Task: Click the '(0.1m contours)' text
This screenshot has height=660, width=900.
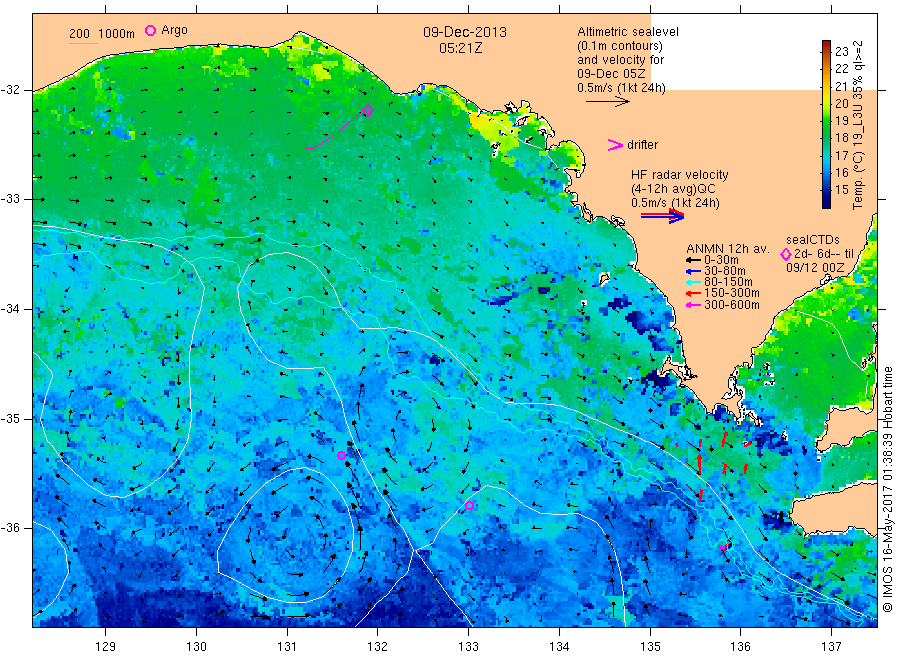Action: pyautogui.click(x=620, y=46)
